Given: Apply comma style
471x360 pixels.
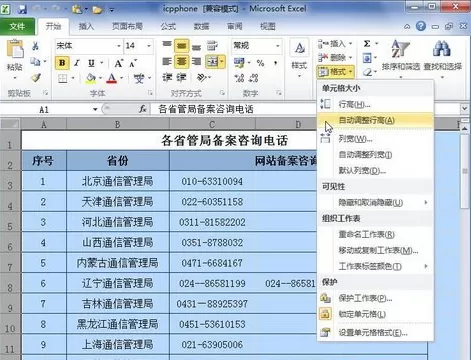Looking at the screenshot, I should click(x=275, y=63).
